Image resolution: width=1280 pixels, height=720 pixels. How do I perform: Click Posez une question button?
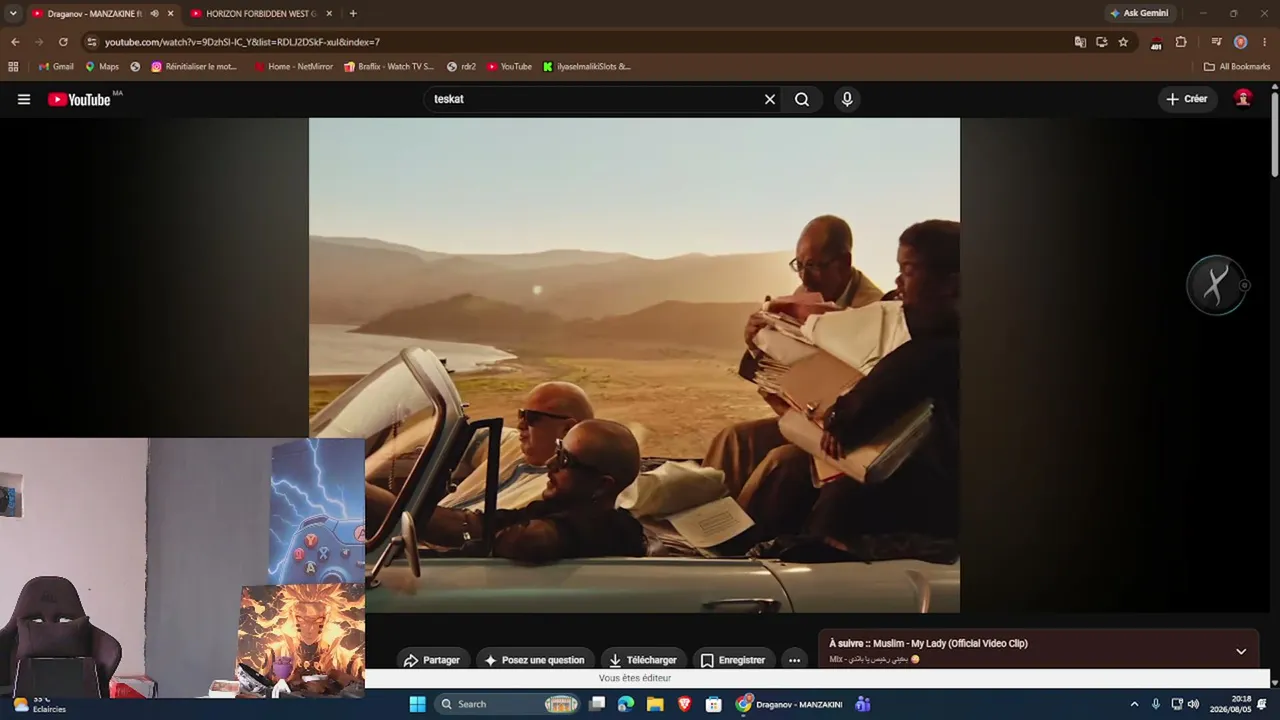click(x=535, y=660)
